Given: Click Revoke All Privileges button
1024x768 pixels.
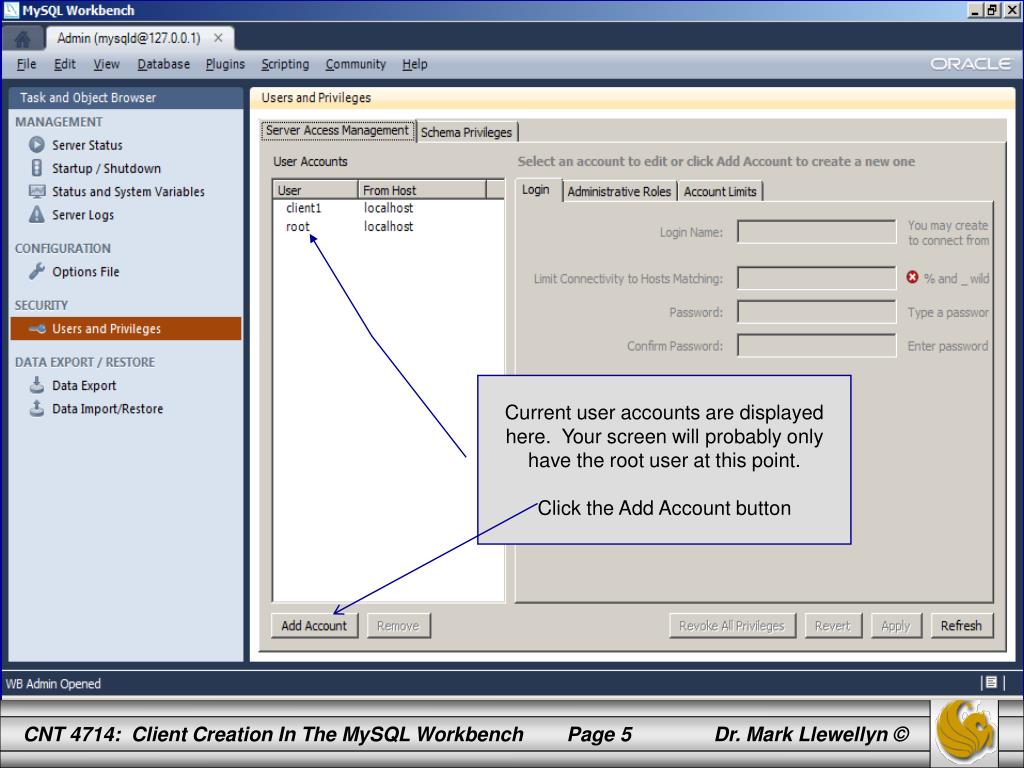Looking at the screenshot, I should pyautogui.click(x=731, y=626).
